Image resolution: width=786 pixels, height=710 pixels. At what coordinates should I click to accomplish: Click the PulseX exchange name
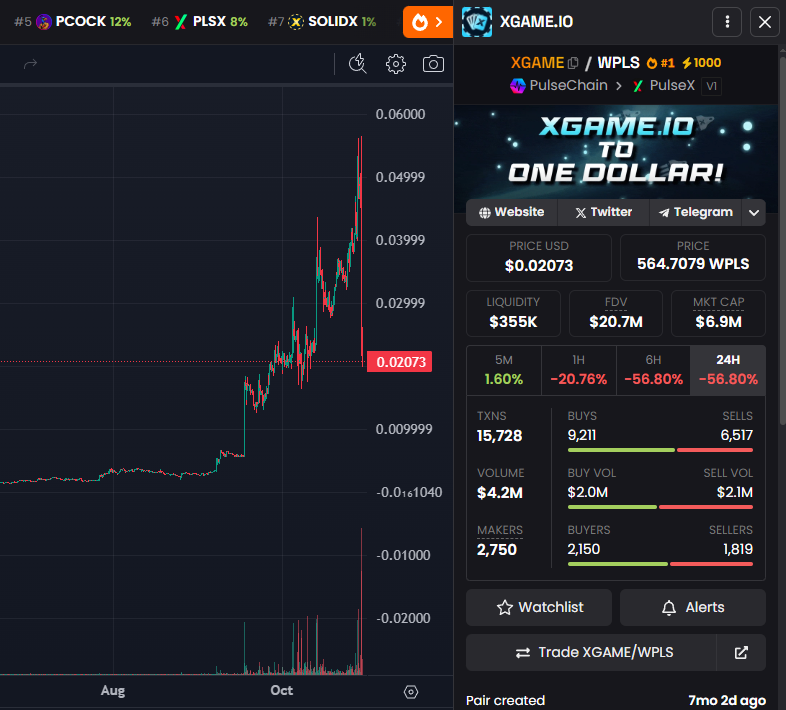tap(672, 86)
